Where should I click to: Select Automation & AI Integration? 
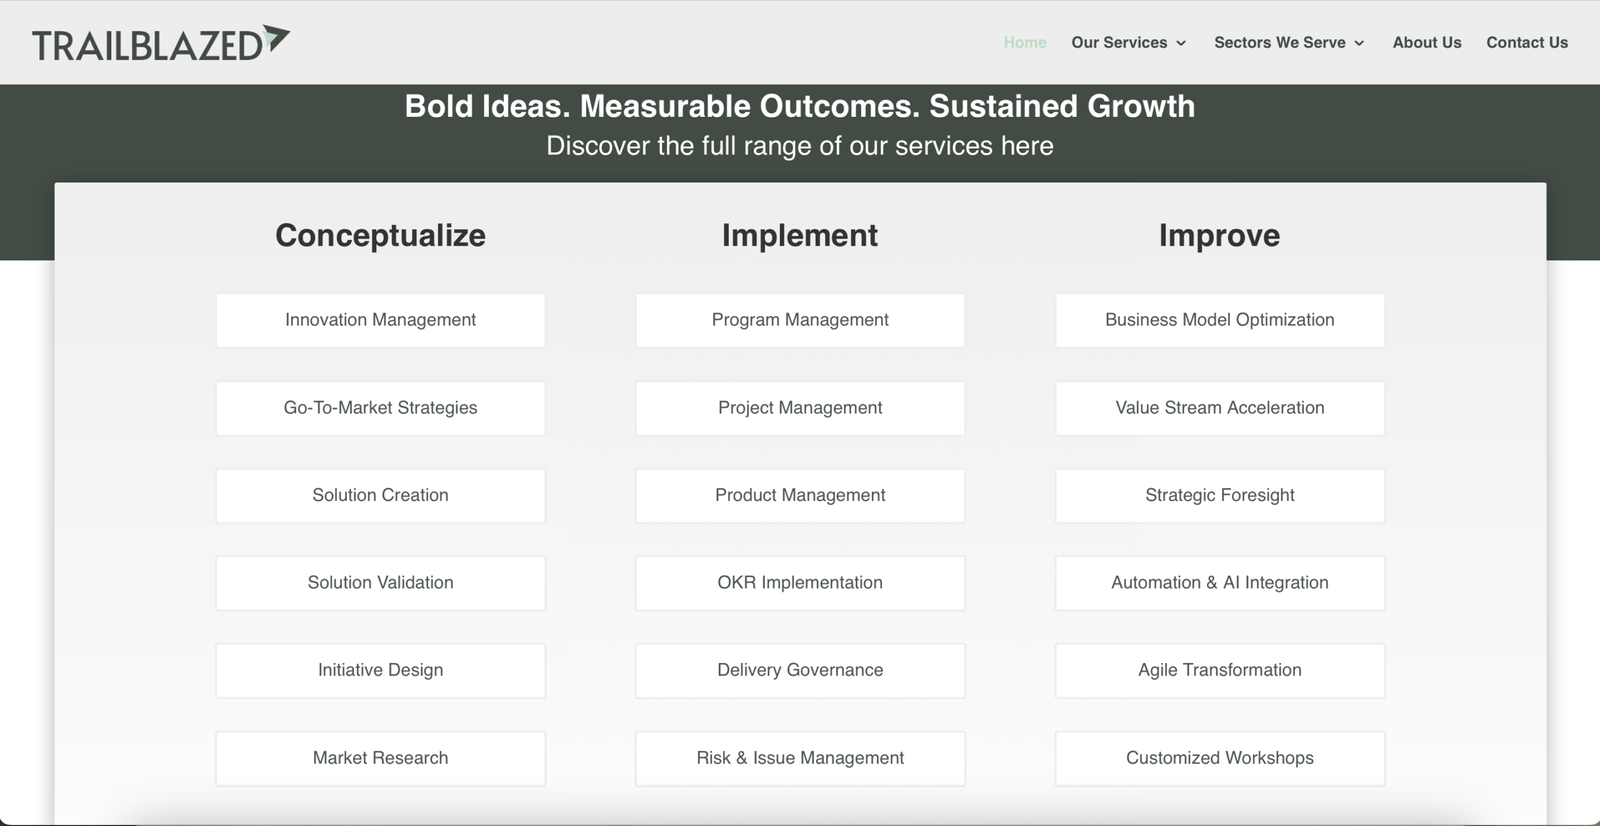point(1219,583)
